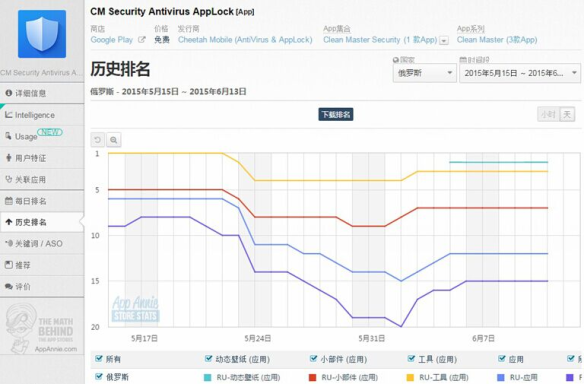The height and width of the screenshot is (384, 584).
Task: Click the 5月24日 axis date label
Action: pos(258,339)
